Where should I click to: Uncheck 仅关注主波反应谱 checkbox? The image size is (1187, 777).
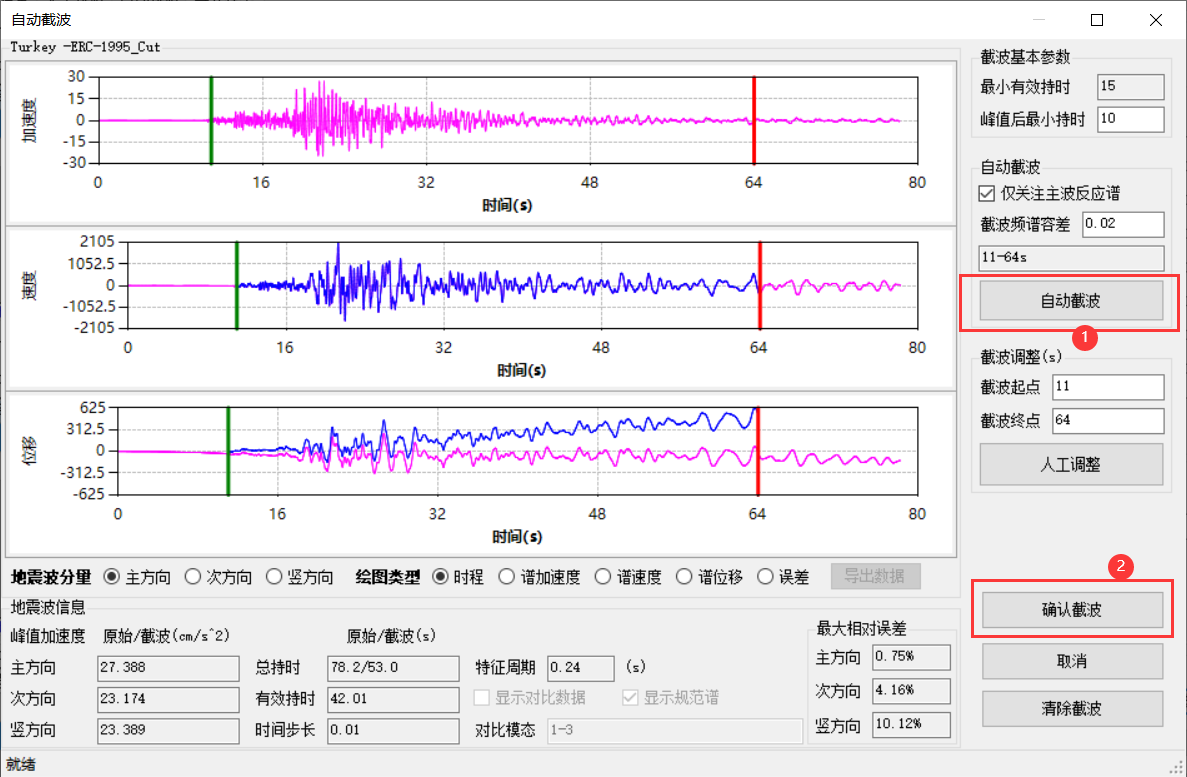(988, 194)
